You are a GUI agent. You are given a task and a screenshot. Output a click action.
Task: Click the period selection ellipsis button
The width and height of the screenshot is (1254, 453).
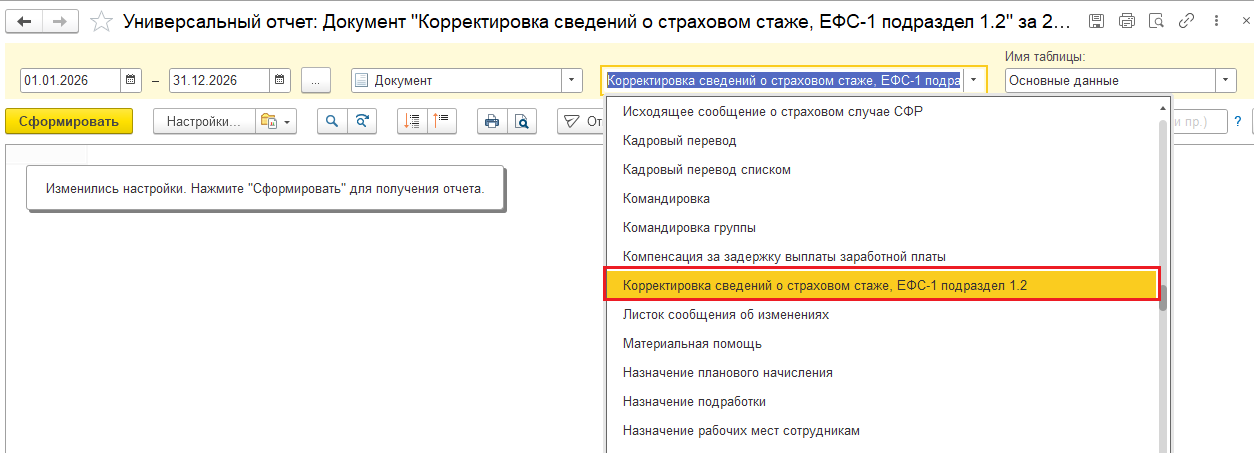pyautogui.click(x=315, y=80)
